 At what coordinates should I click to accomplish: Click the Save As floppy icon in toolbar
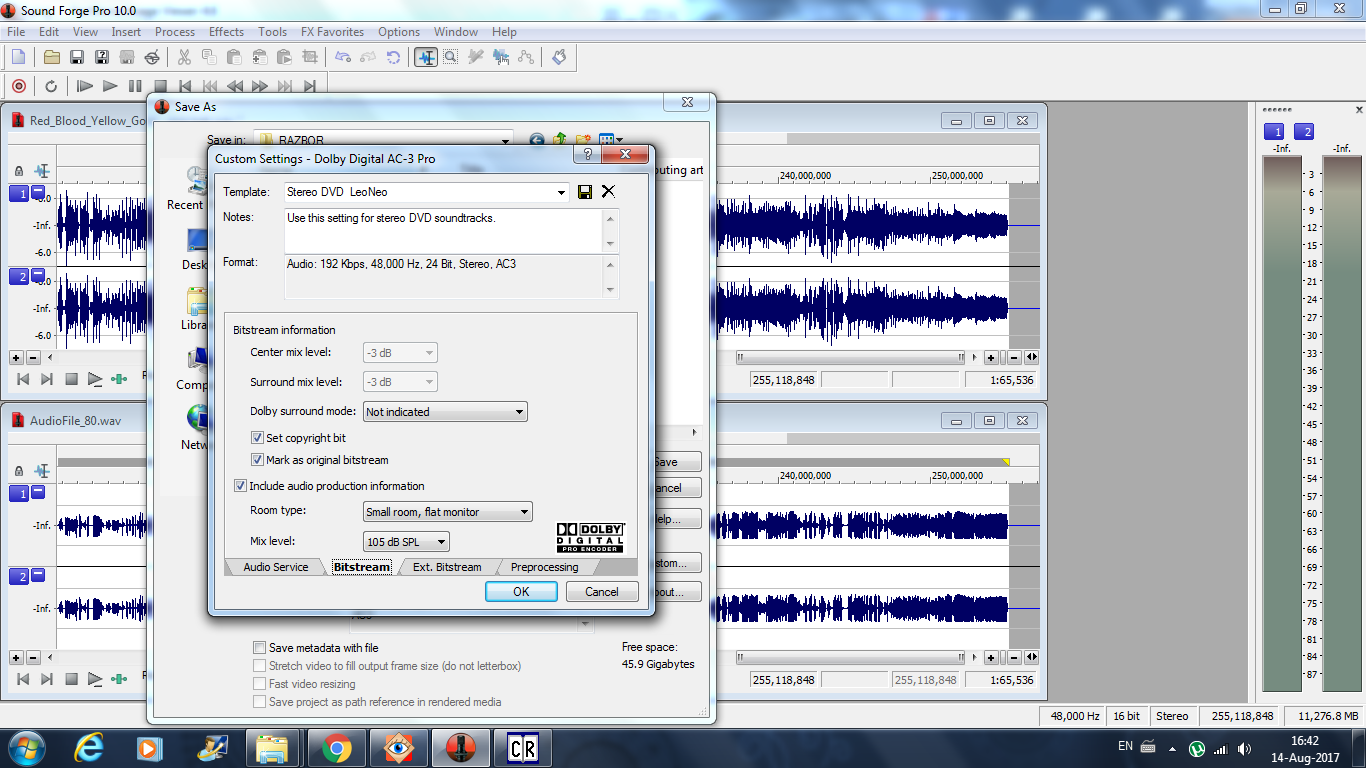(x=101, y=57)
